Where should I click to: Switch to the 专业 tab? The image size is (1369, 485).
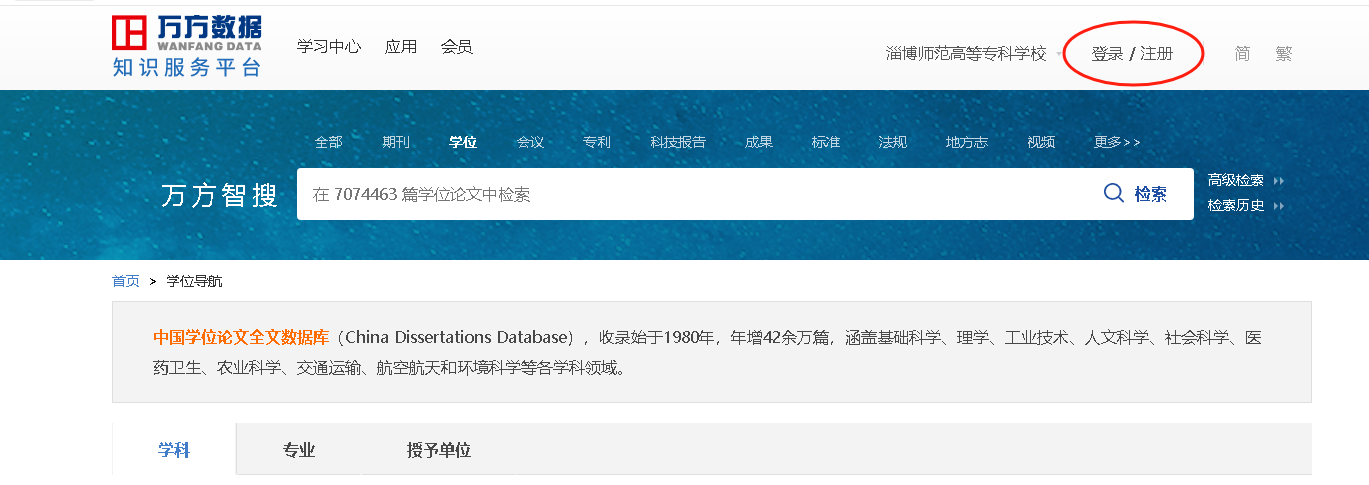(299, 450)
